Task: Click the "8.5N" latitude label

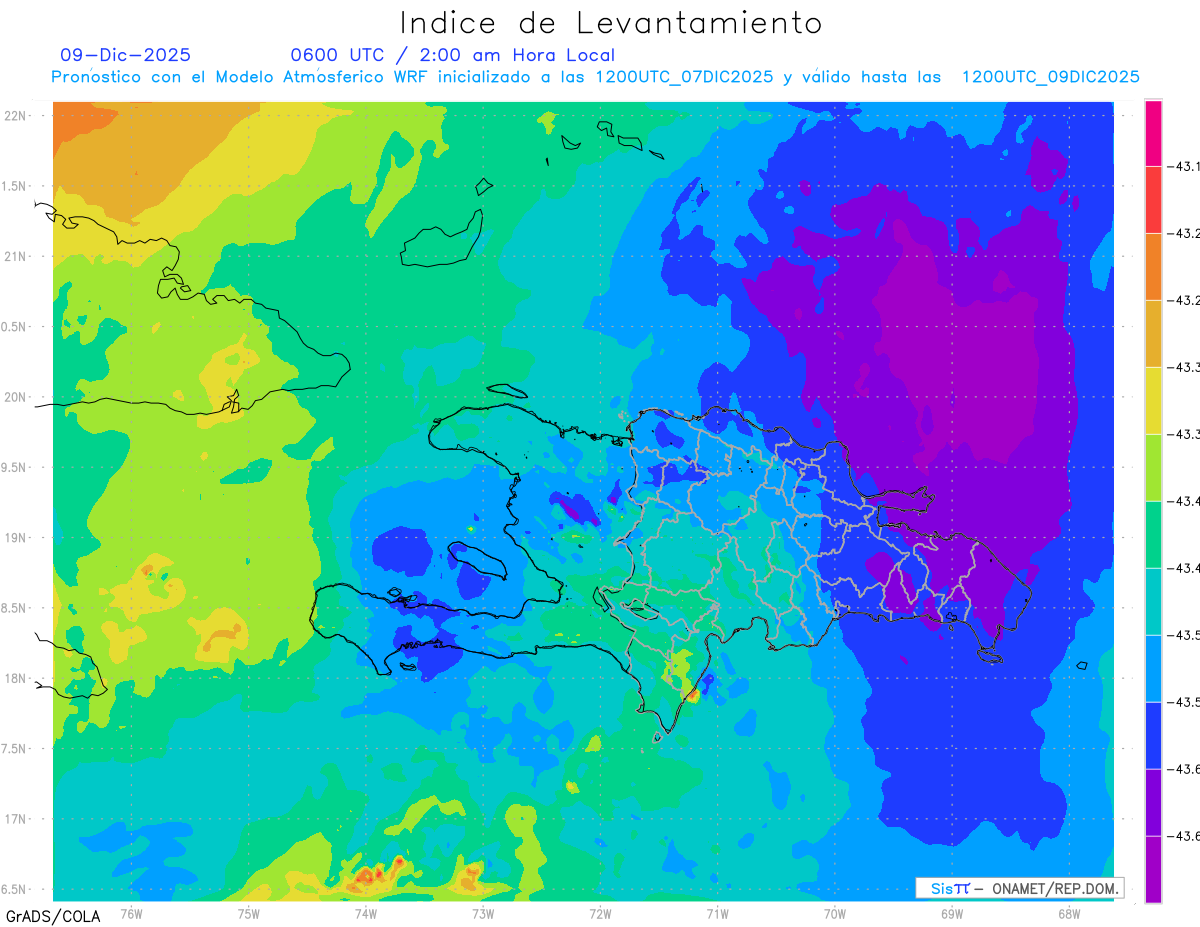Action: 15,608
